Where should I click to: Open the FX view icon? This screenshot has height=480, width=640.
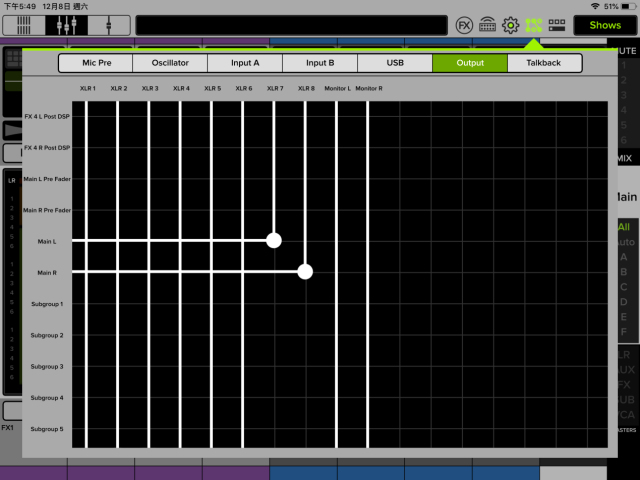465,25
